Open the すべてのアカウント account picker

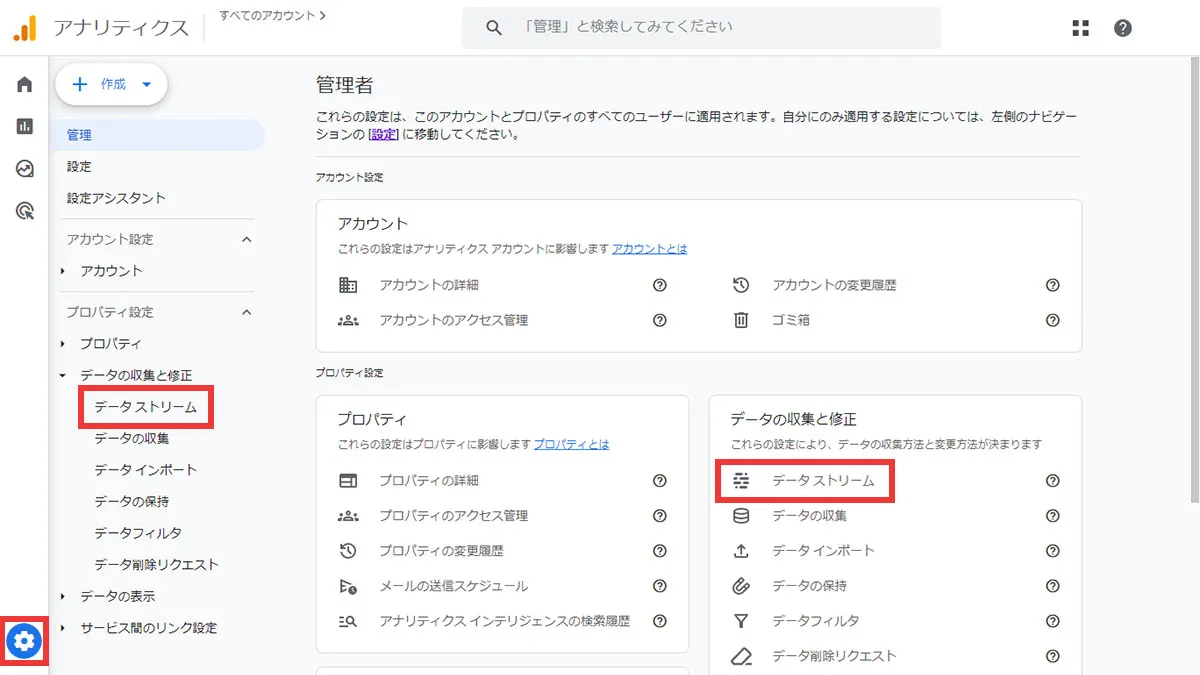pos(266,15)
